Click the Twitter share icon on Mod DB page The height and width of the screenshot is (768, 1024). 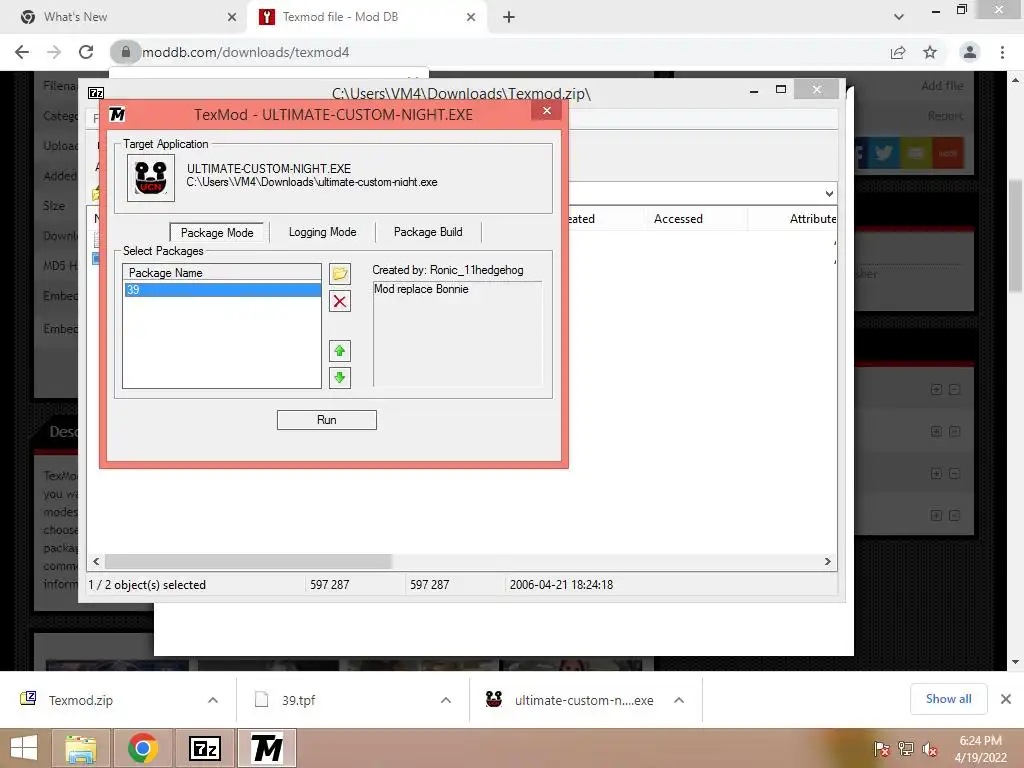[x=884, y=153]
